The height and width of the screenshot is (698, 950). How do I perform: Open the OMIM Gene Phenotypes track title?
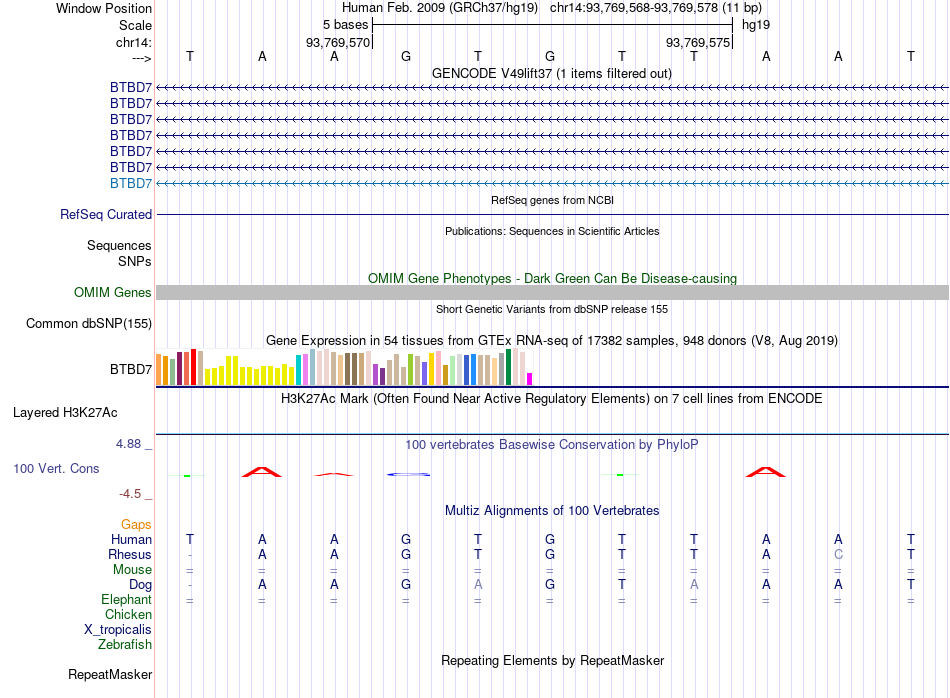[552, 278]
